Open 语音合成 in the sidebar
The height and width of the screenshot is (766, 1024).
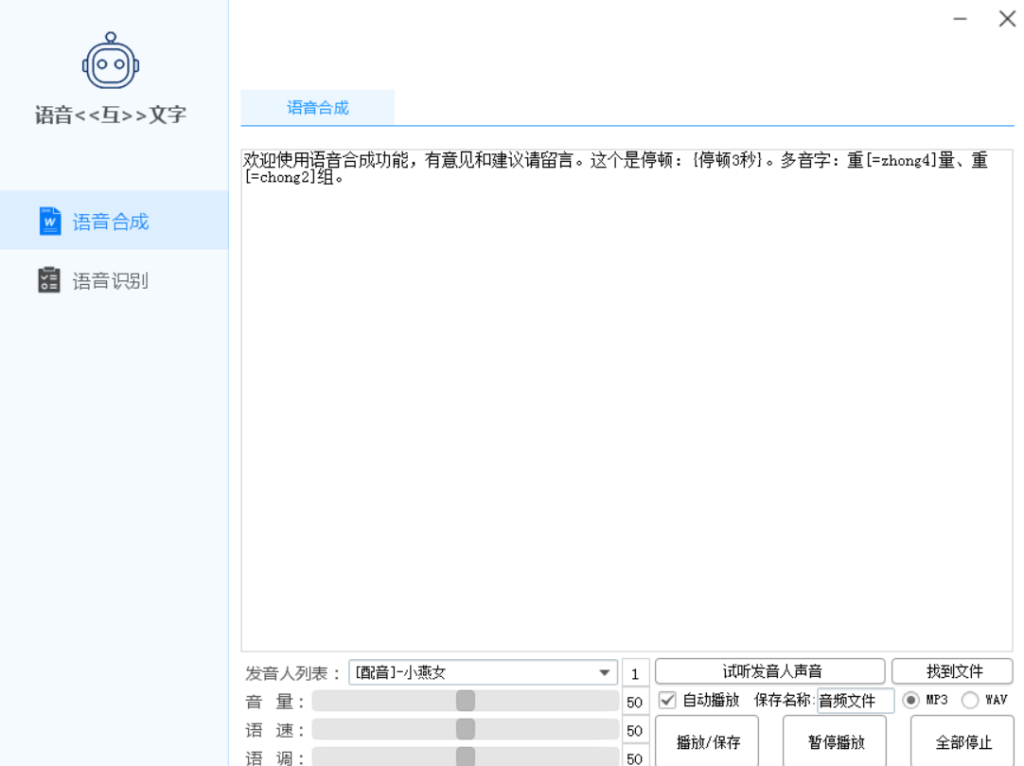[x=114, y=220]
